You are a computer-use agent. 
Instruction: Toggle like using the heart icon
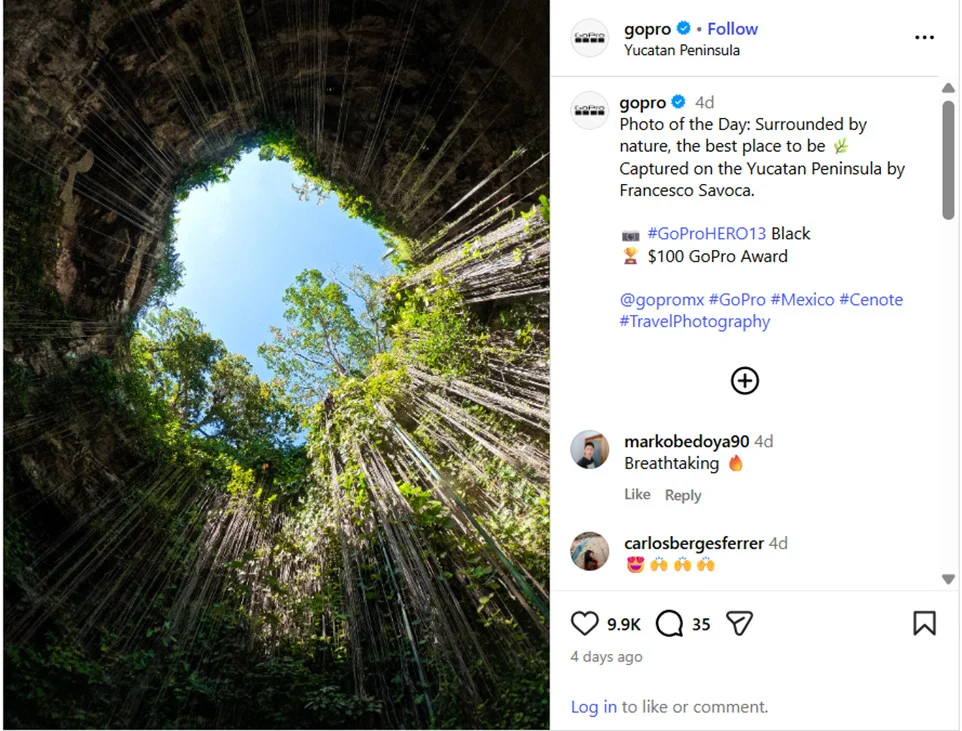coord(584,622)
